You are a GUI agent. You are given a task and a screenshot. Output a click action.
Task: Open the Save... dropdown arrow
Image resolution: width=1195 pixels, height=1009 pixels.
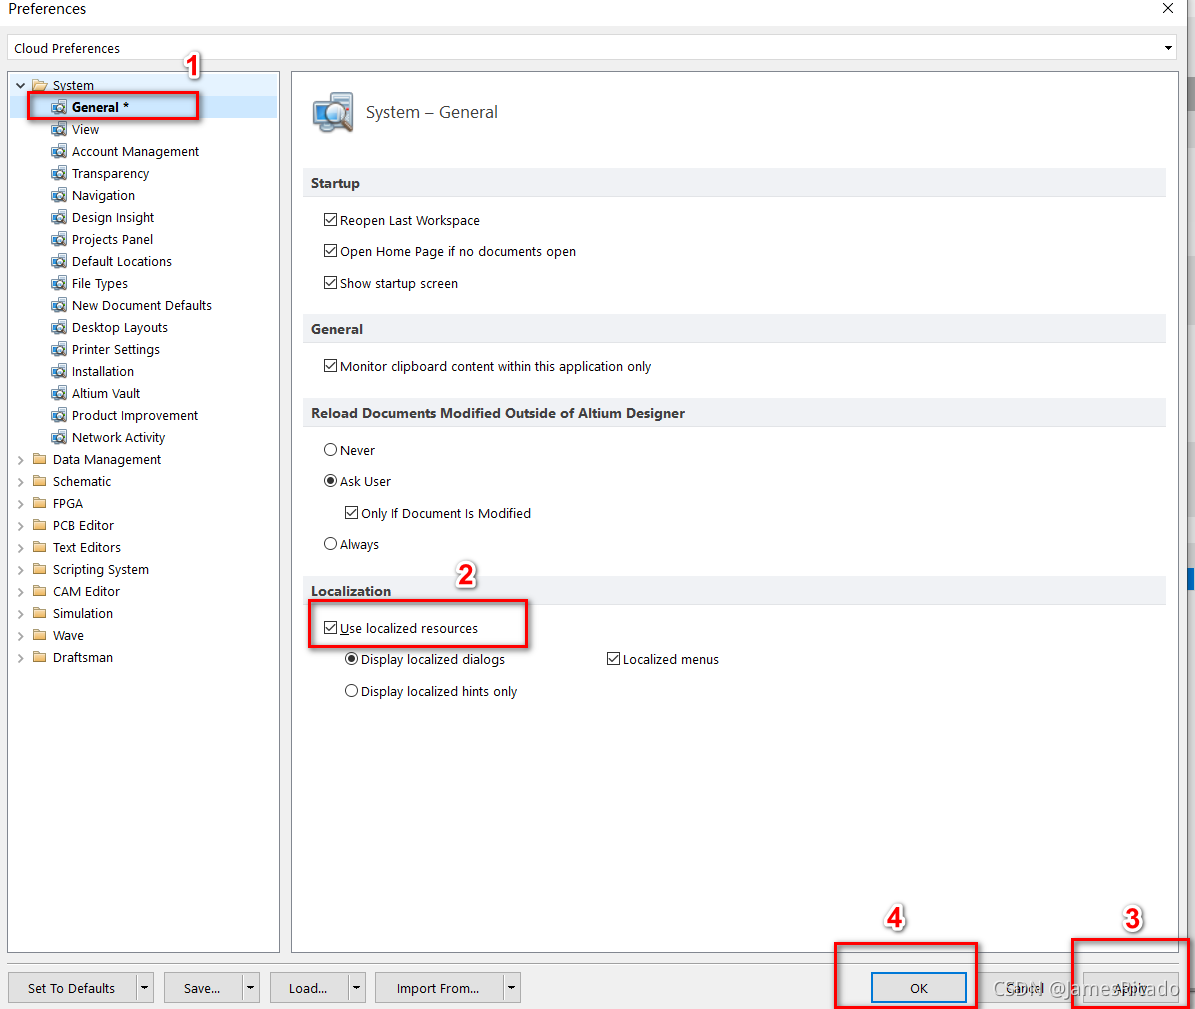(251, 988)
